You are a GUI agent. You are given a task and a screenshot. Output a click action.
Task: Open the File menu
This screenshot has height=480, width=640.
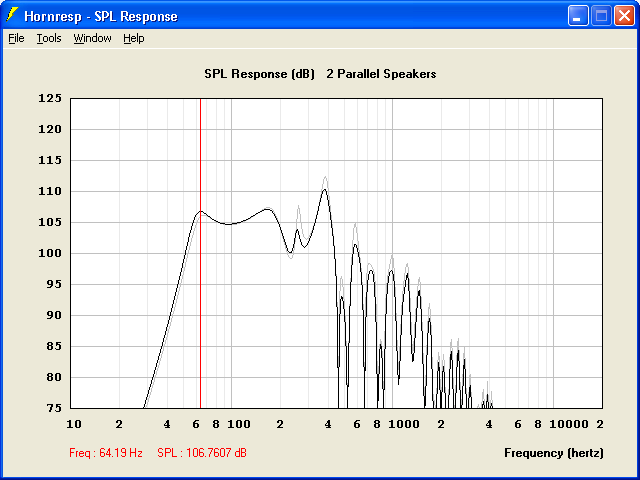coord(16,38)
